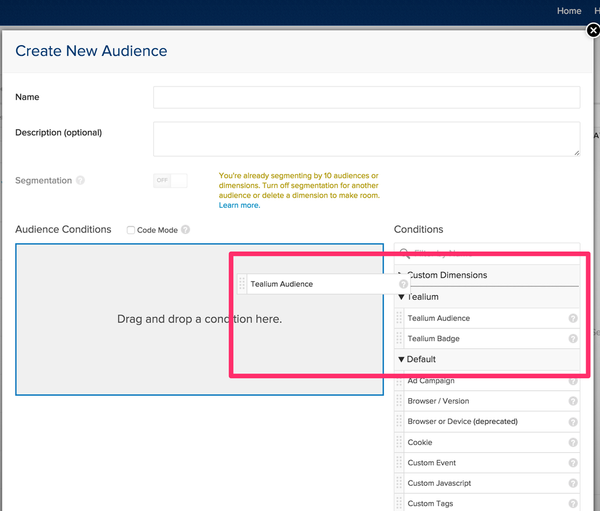Click the Name input field
The width and height of the screenshot is (600, 511).
366,97
